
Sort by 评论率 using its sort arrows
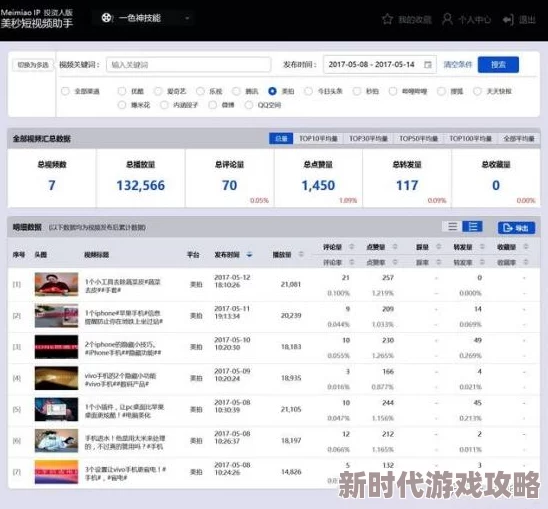(x=352, y=262)
